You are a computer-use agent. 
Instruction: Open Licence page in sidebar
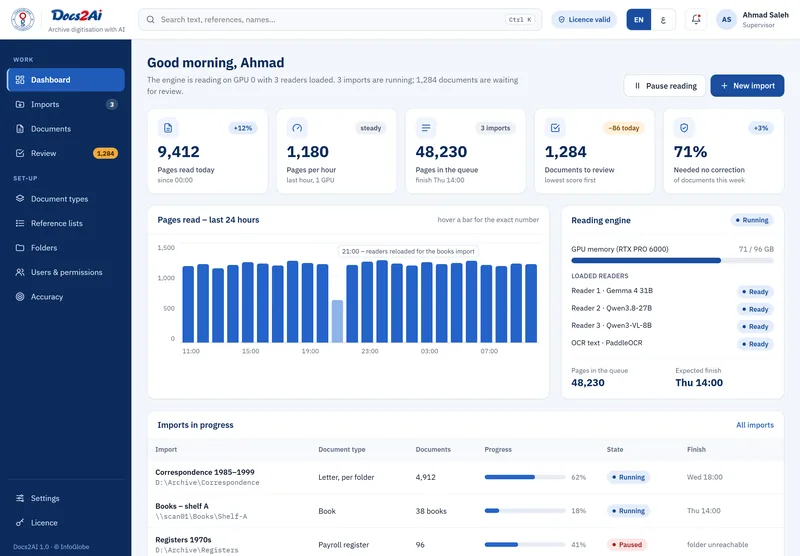coord(66,522)
